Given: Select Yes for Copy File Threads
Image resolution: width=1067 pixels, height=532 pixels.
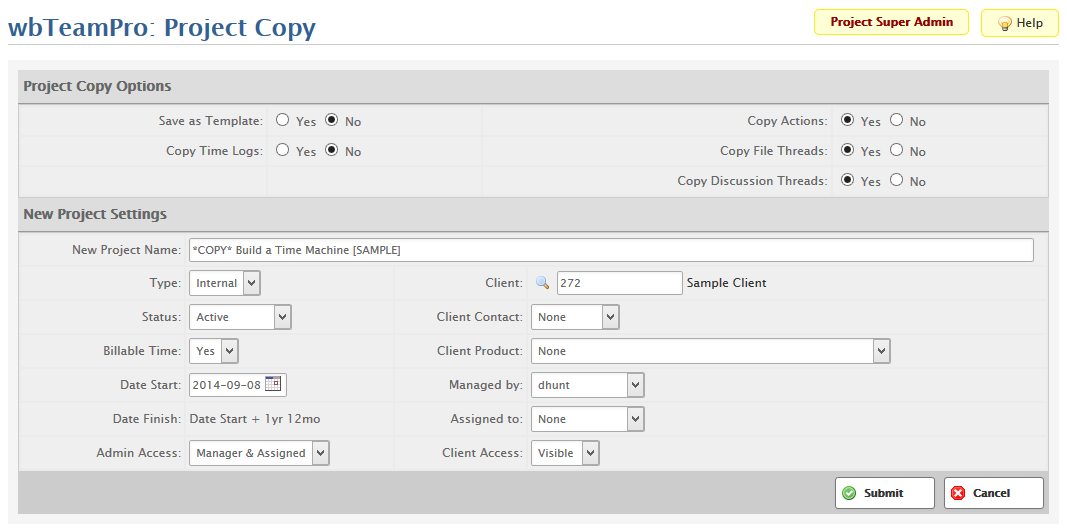Looking at the screenshot, I should (x=847, y=150).
